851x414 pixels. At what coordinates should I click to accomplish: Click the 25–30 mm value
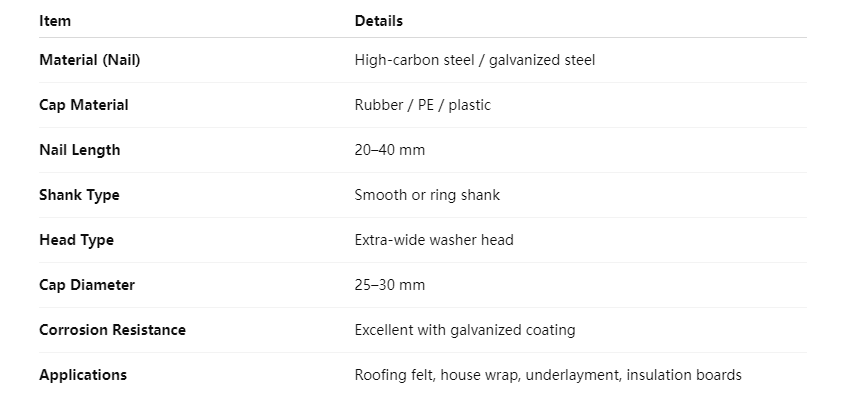click(389, 285)
